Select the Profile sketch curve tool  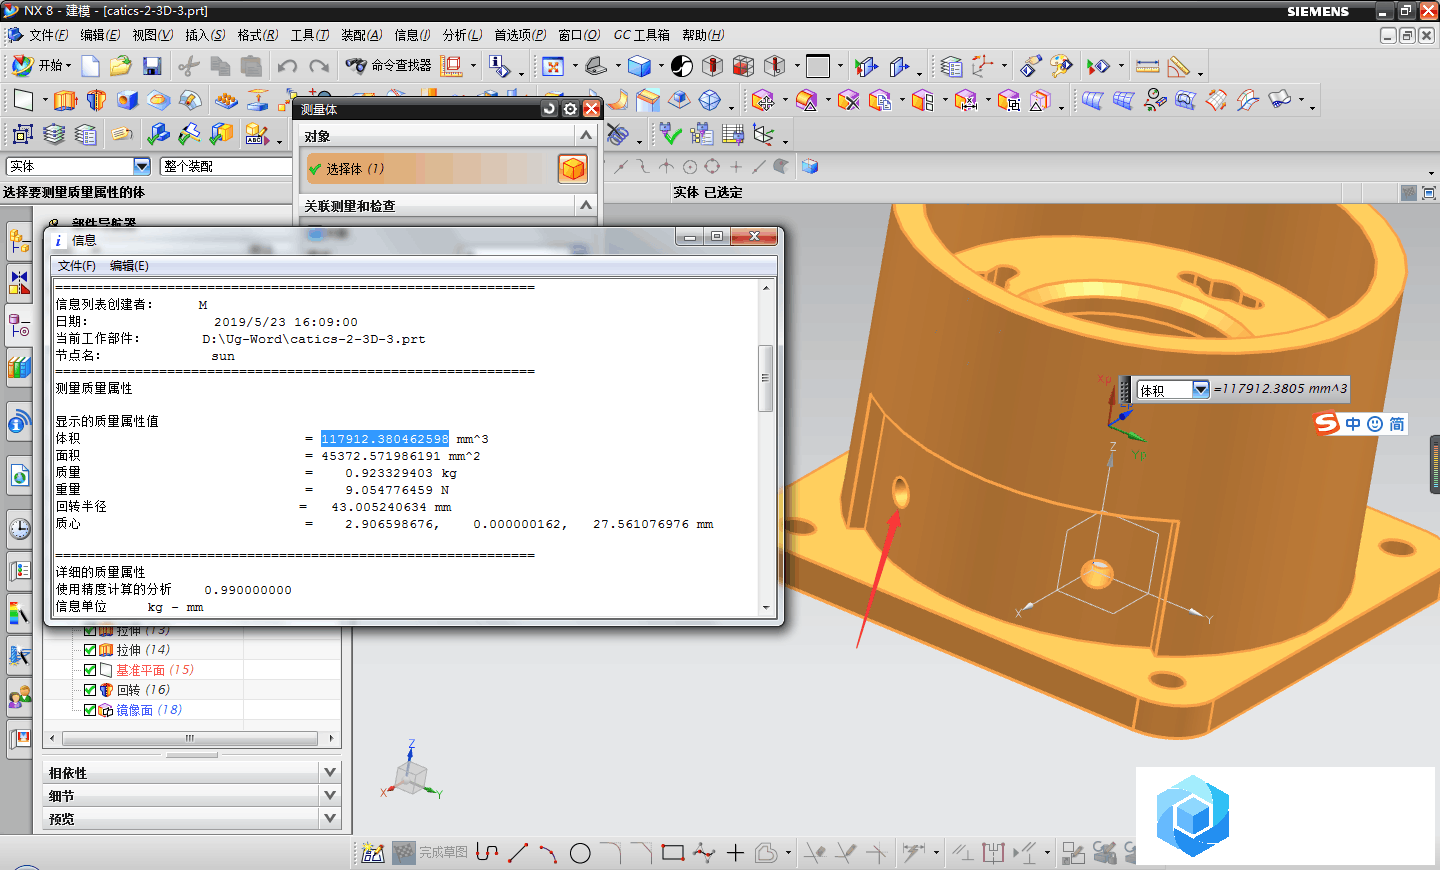(x=487, y=852)
